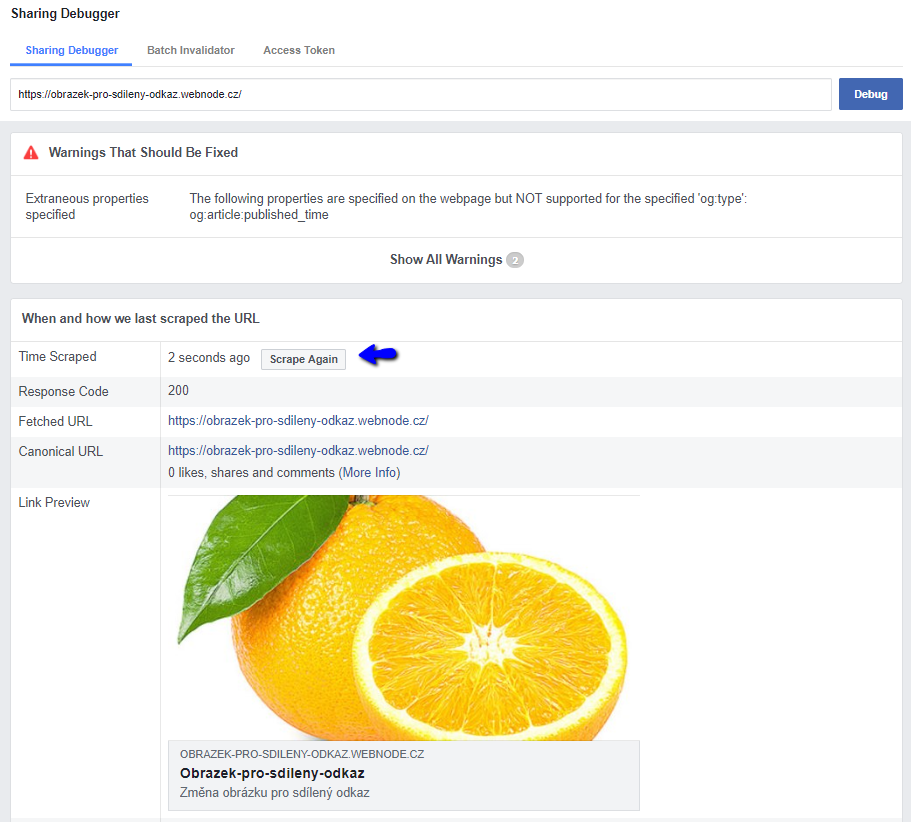Click the warnings count badge 2
911x822 pixels.
pos(515,260)
